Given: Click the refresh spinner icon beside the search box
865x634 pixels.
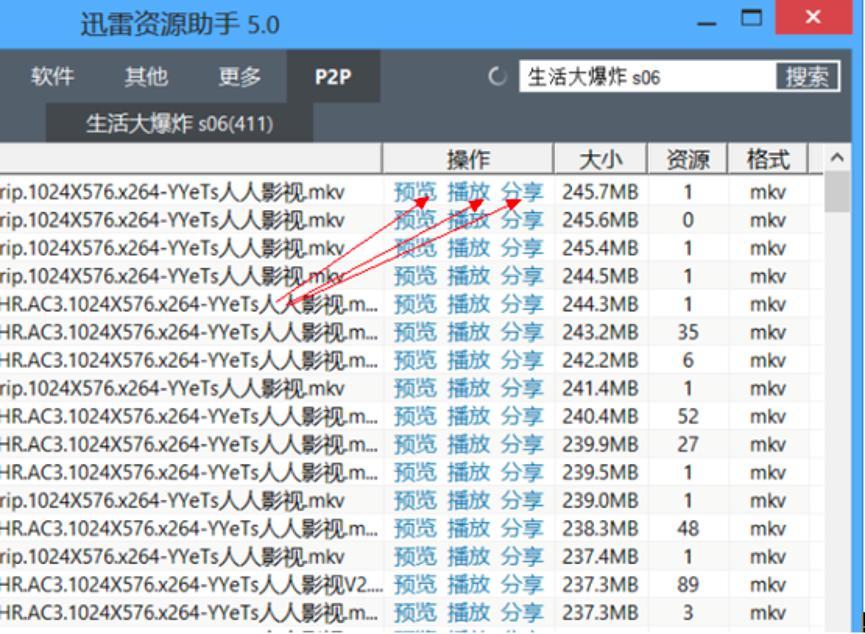Looking at the screenshot, I should pos(498,75).
